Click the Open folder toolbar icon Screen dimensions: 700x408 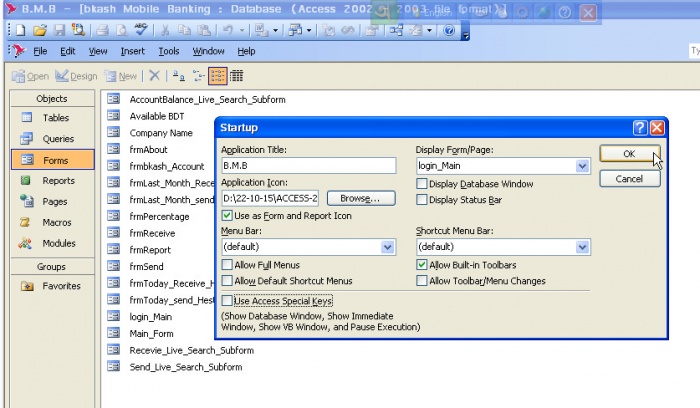[x=40, y=30]
